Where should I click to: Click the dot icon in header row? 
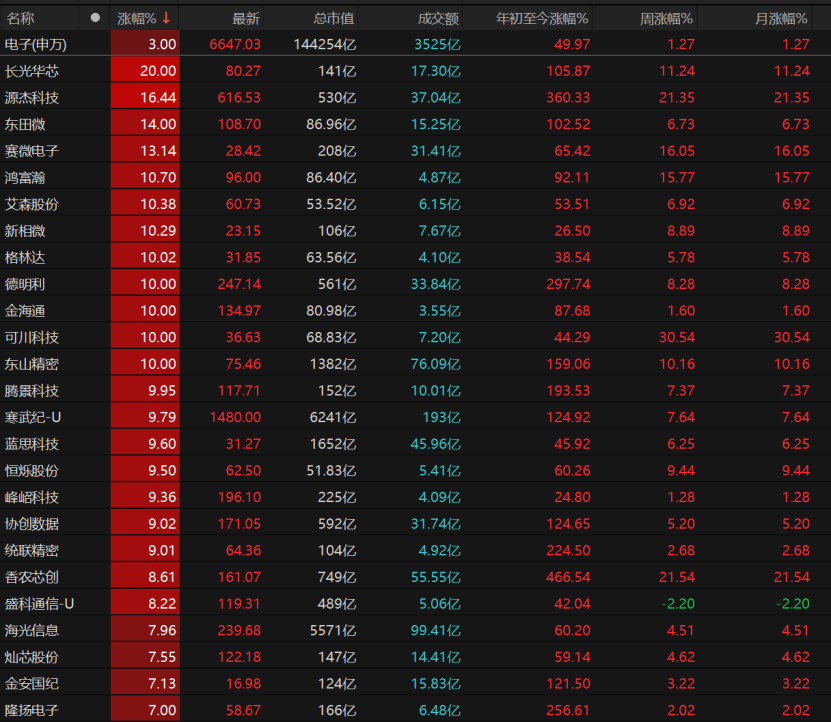(95, 18)
